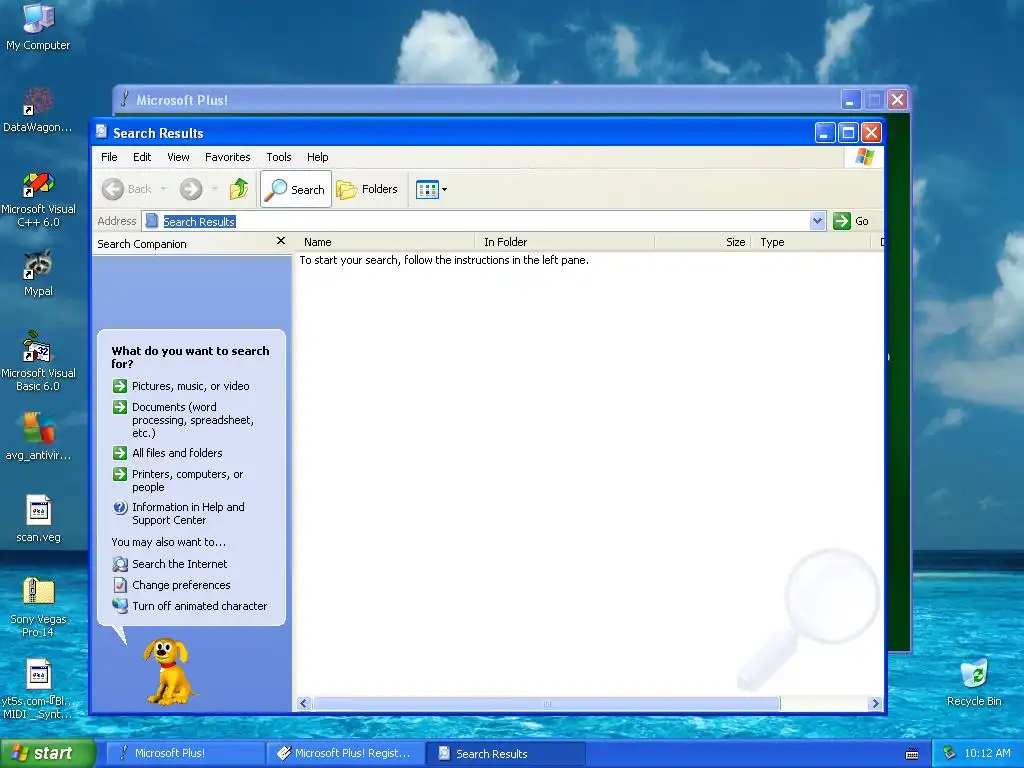Maximize the Search Results window
The height and width of the screenshot is (768, 1024).
click(848, 133)
